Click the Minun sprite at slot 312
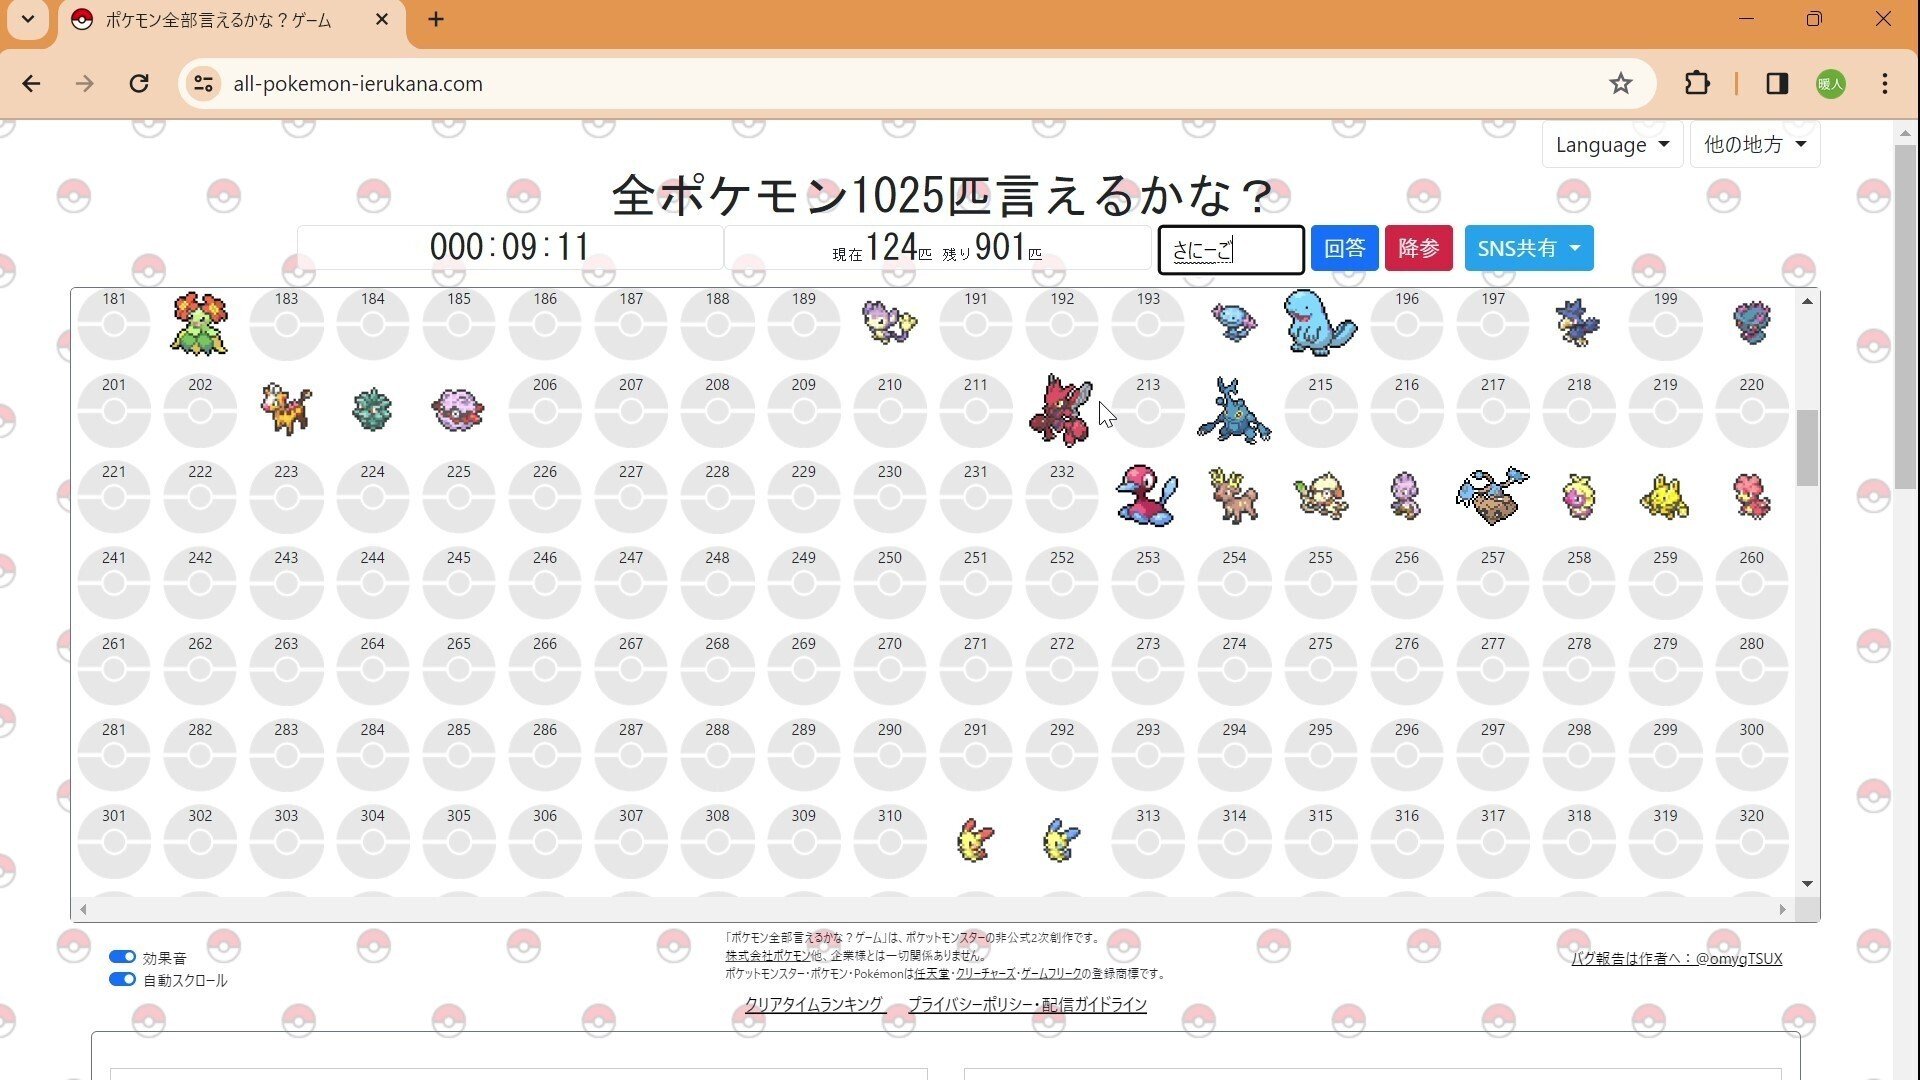Image resolution: width=1920 pixels, height=1080 pixels. point(1060,840)
